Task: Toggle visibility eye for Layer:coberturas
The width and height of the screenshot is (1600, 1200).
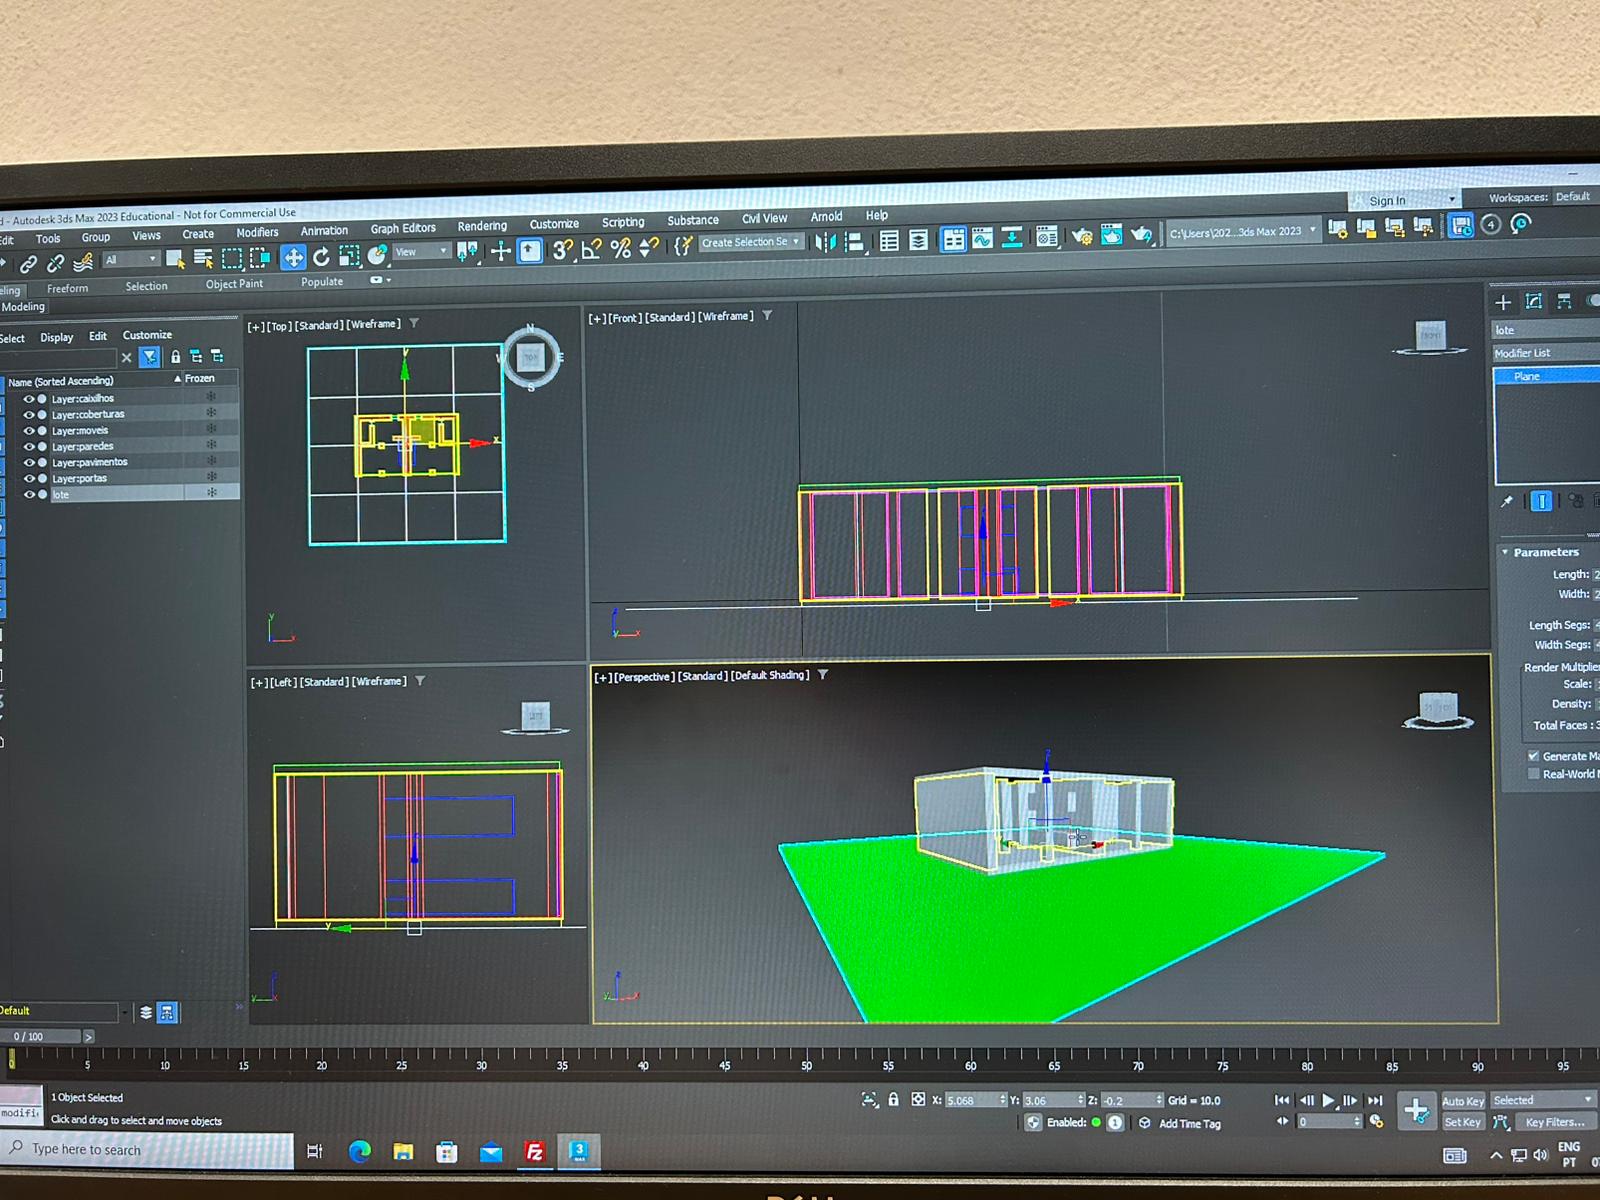Action: 28,414
